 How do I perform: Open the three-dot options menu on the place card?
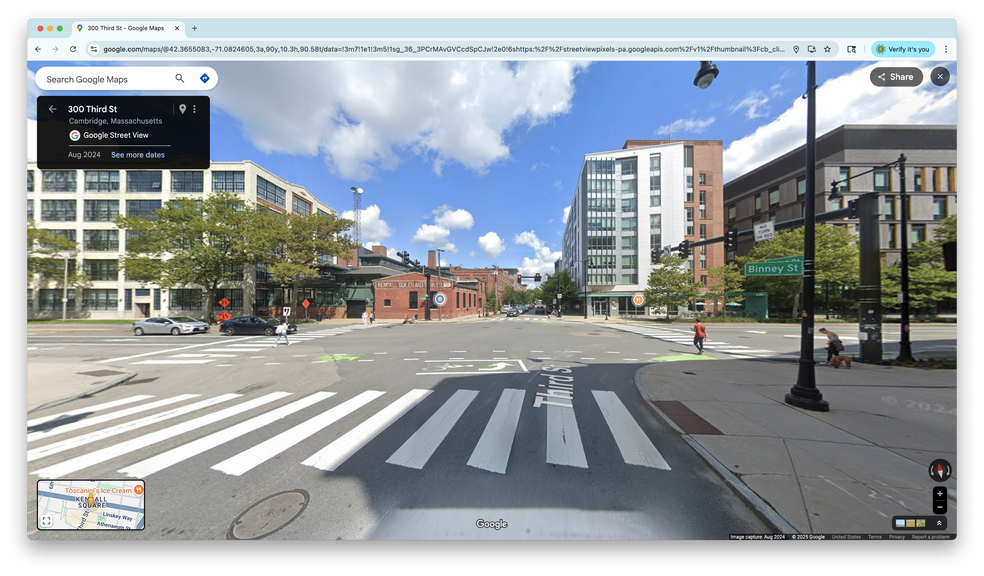coord(195,109)
